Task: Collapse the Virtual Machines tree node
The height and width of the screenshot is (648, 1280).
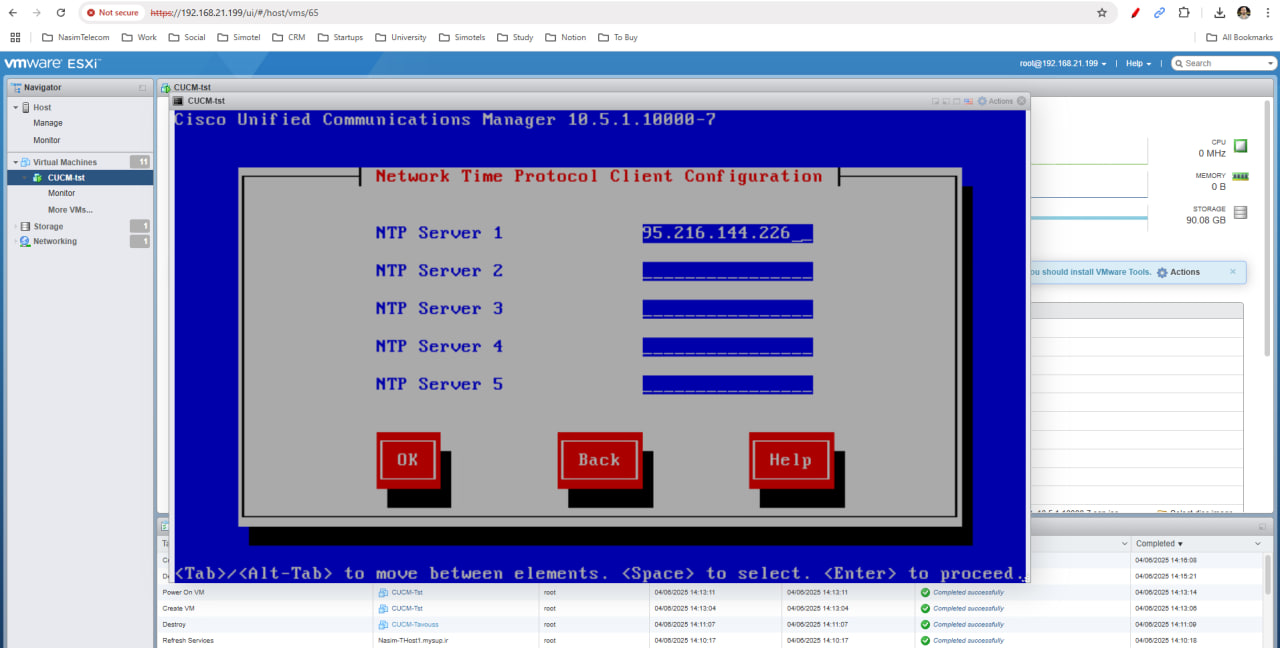Action: [x=15, y=162]
